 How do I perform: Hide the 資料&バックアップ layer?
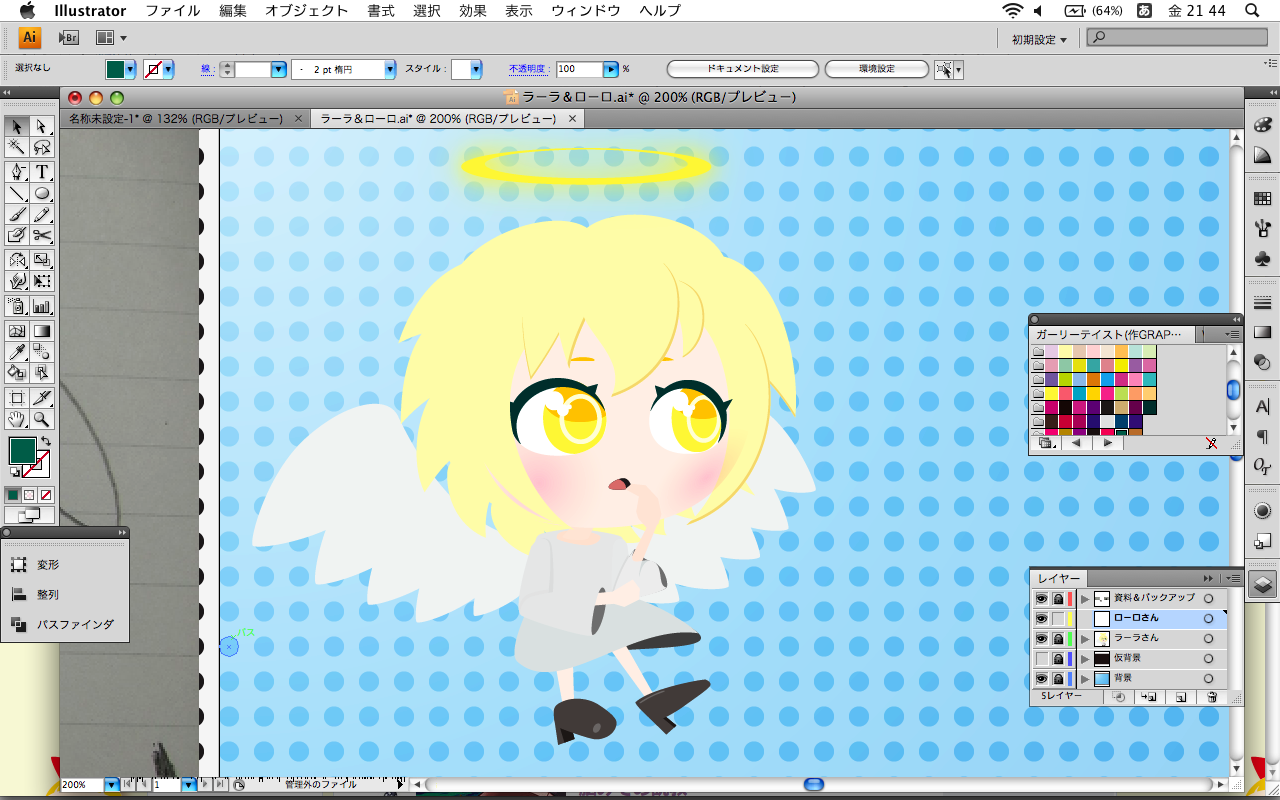pos(1041,598)
